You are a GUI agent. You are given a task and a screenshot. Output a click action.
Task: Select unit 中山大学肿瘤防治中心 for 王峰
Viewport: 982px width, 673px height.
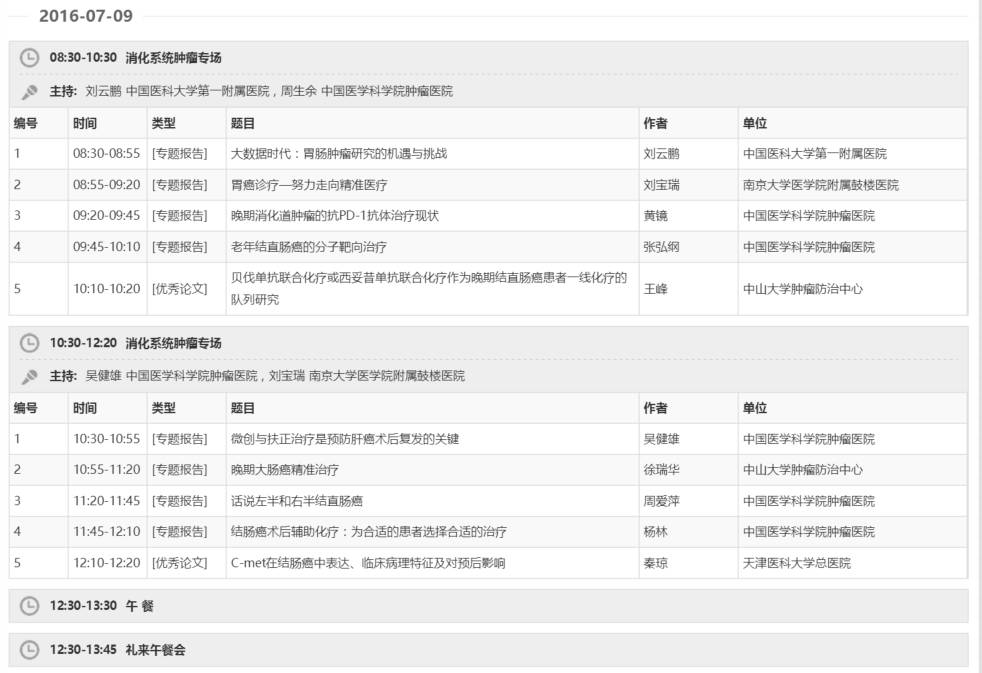coord(803,289)
